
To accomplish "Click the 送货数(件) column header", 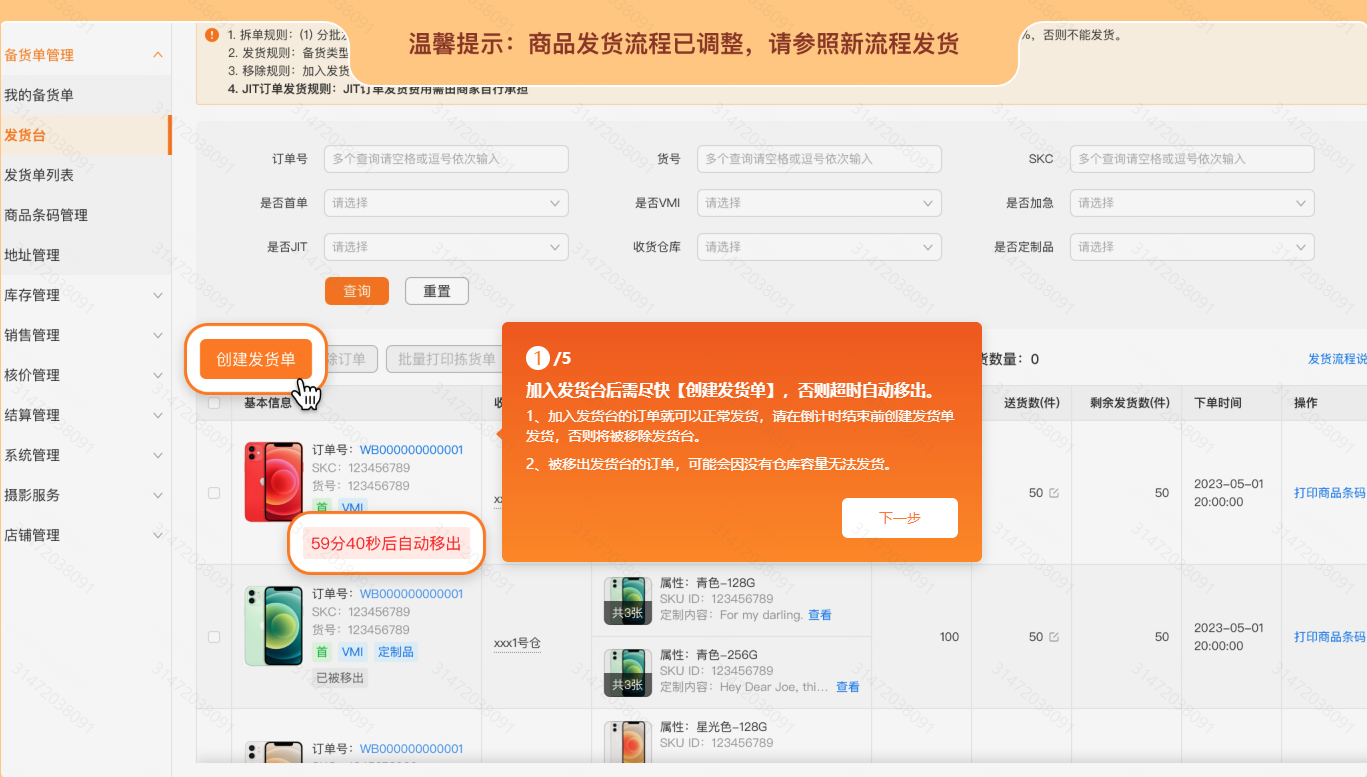I will (x=1032, y=403).
